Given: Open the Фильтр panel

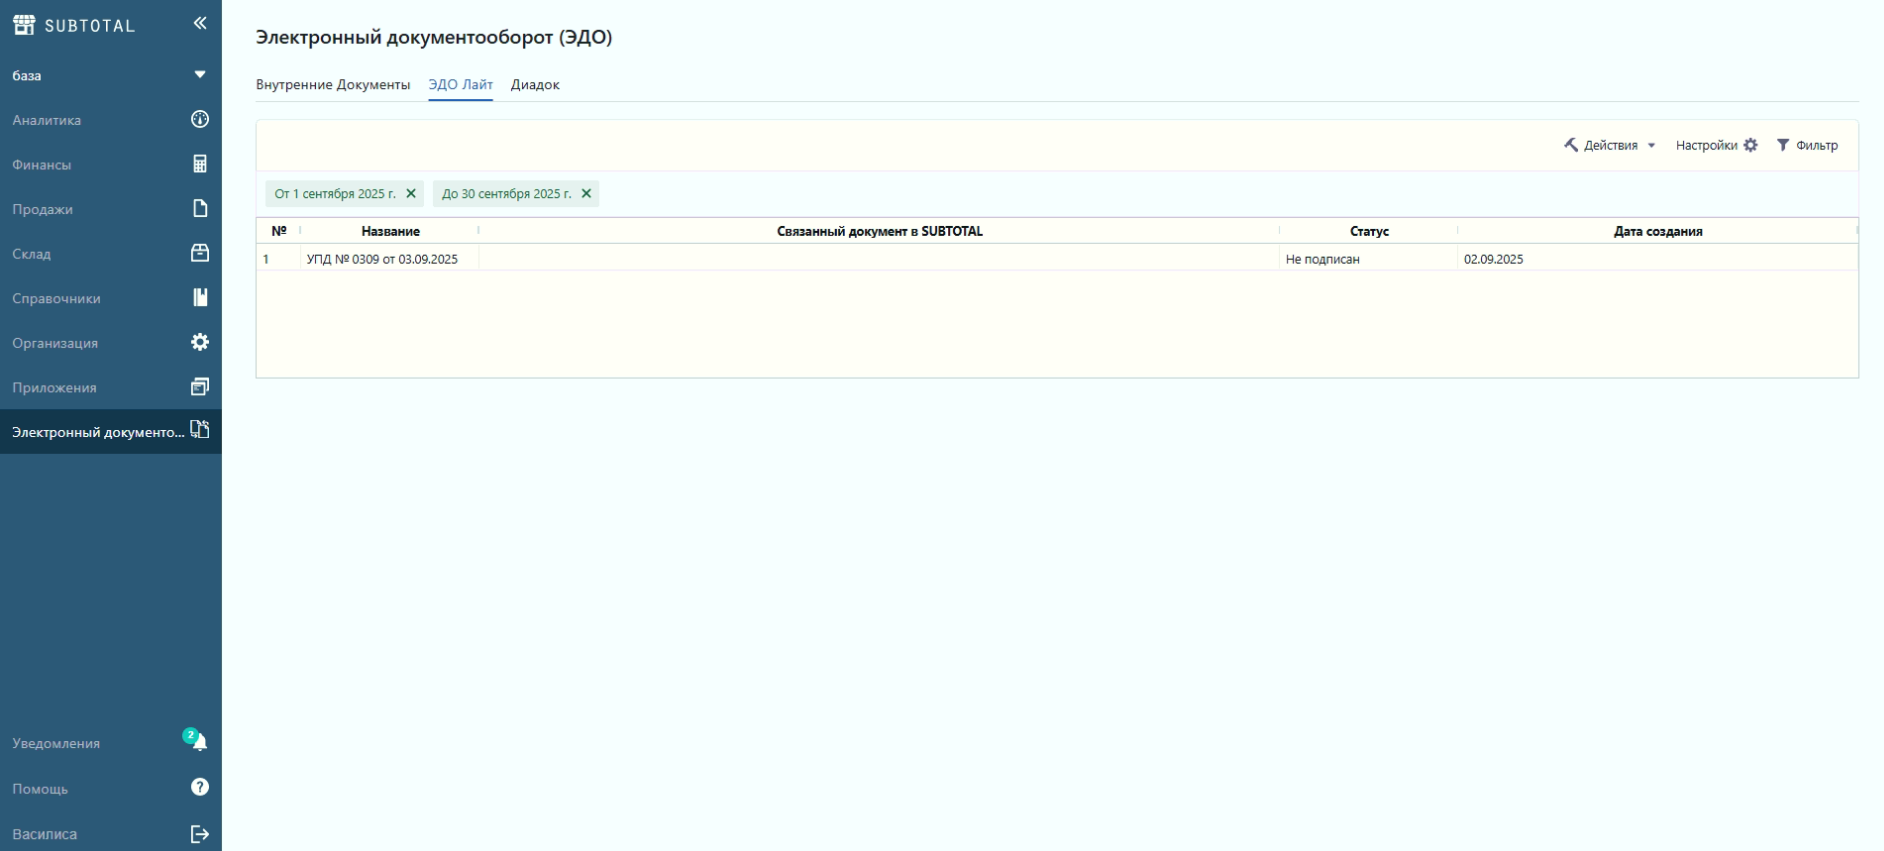Looking at the screenshot, I should tap(1807, 145).
